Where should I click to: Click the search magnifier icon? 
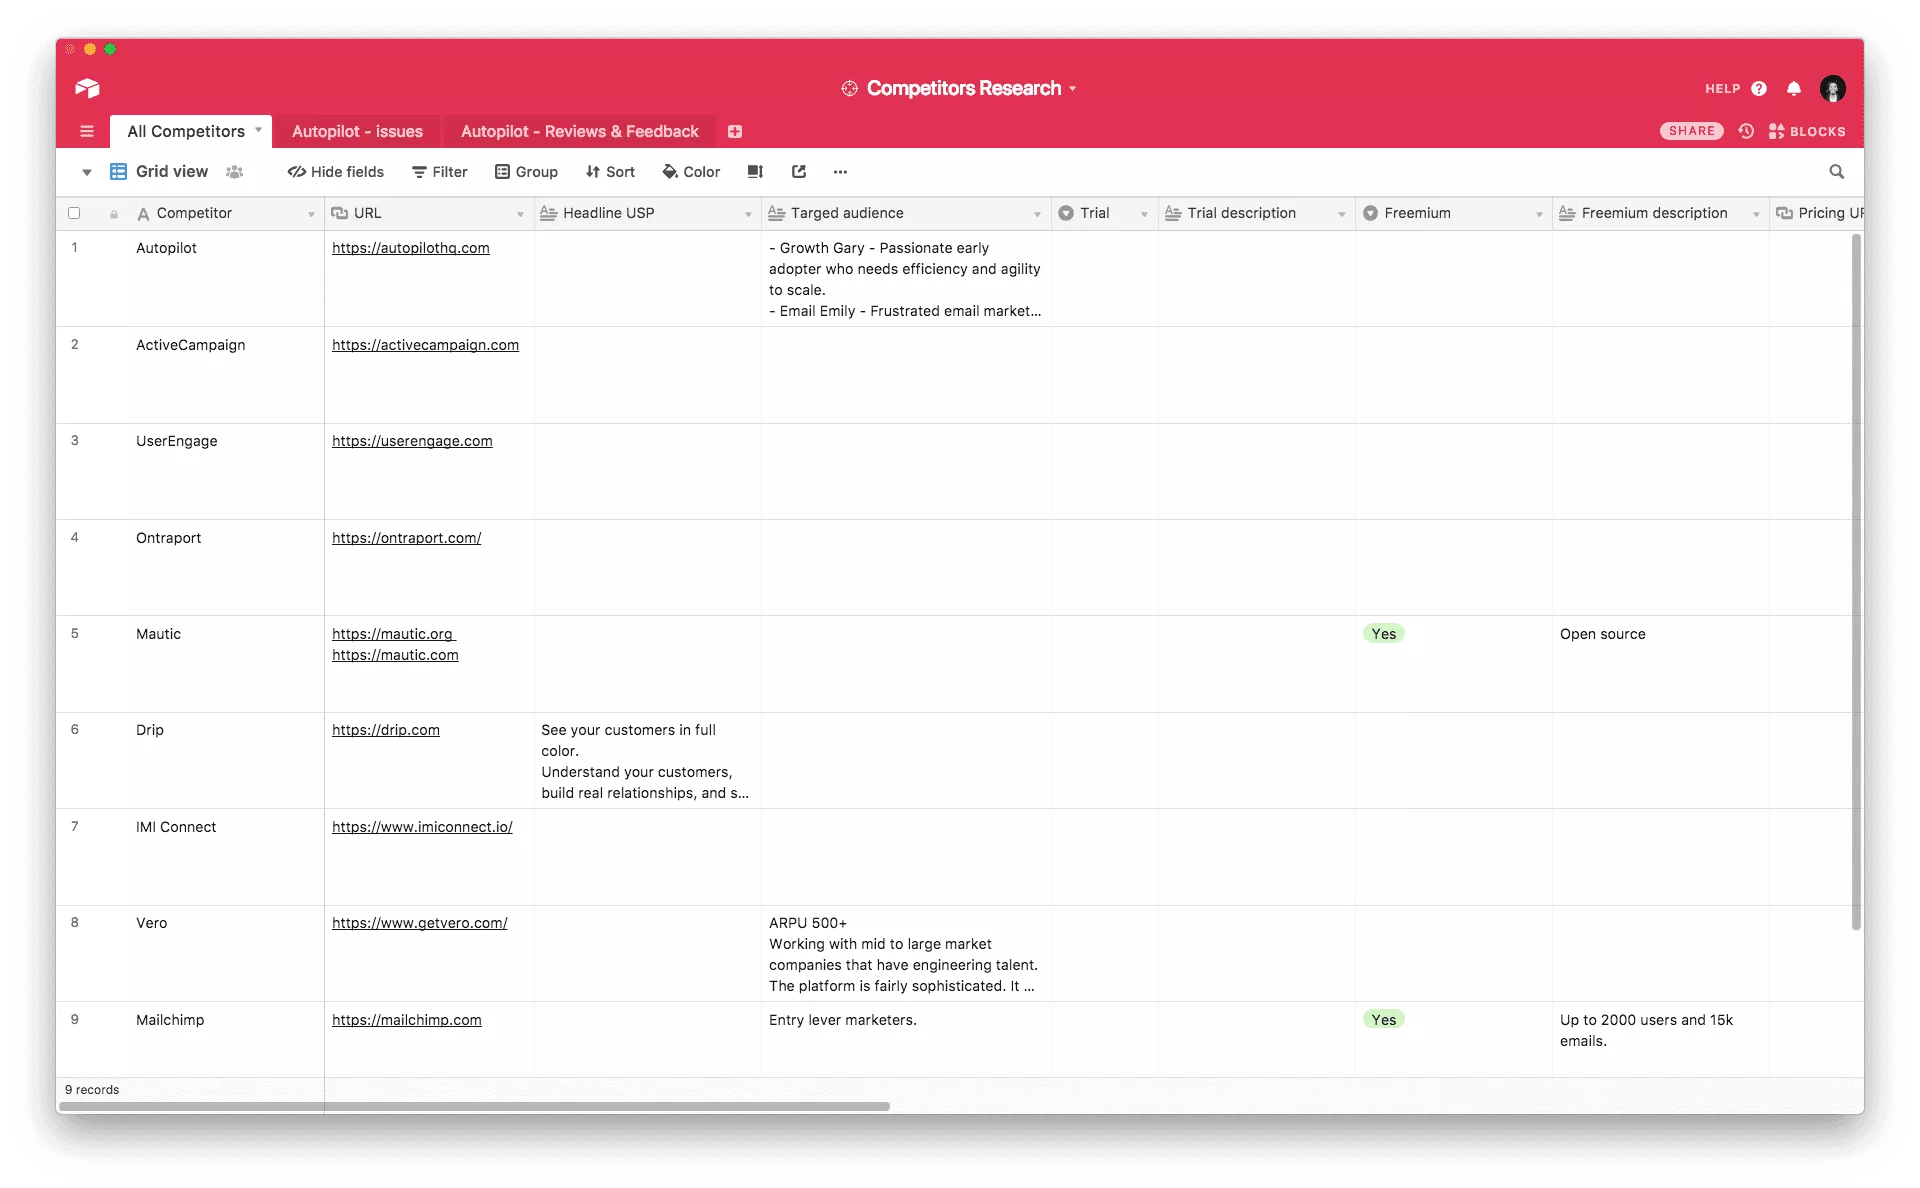[x=1837, y=172]
